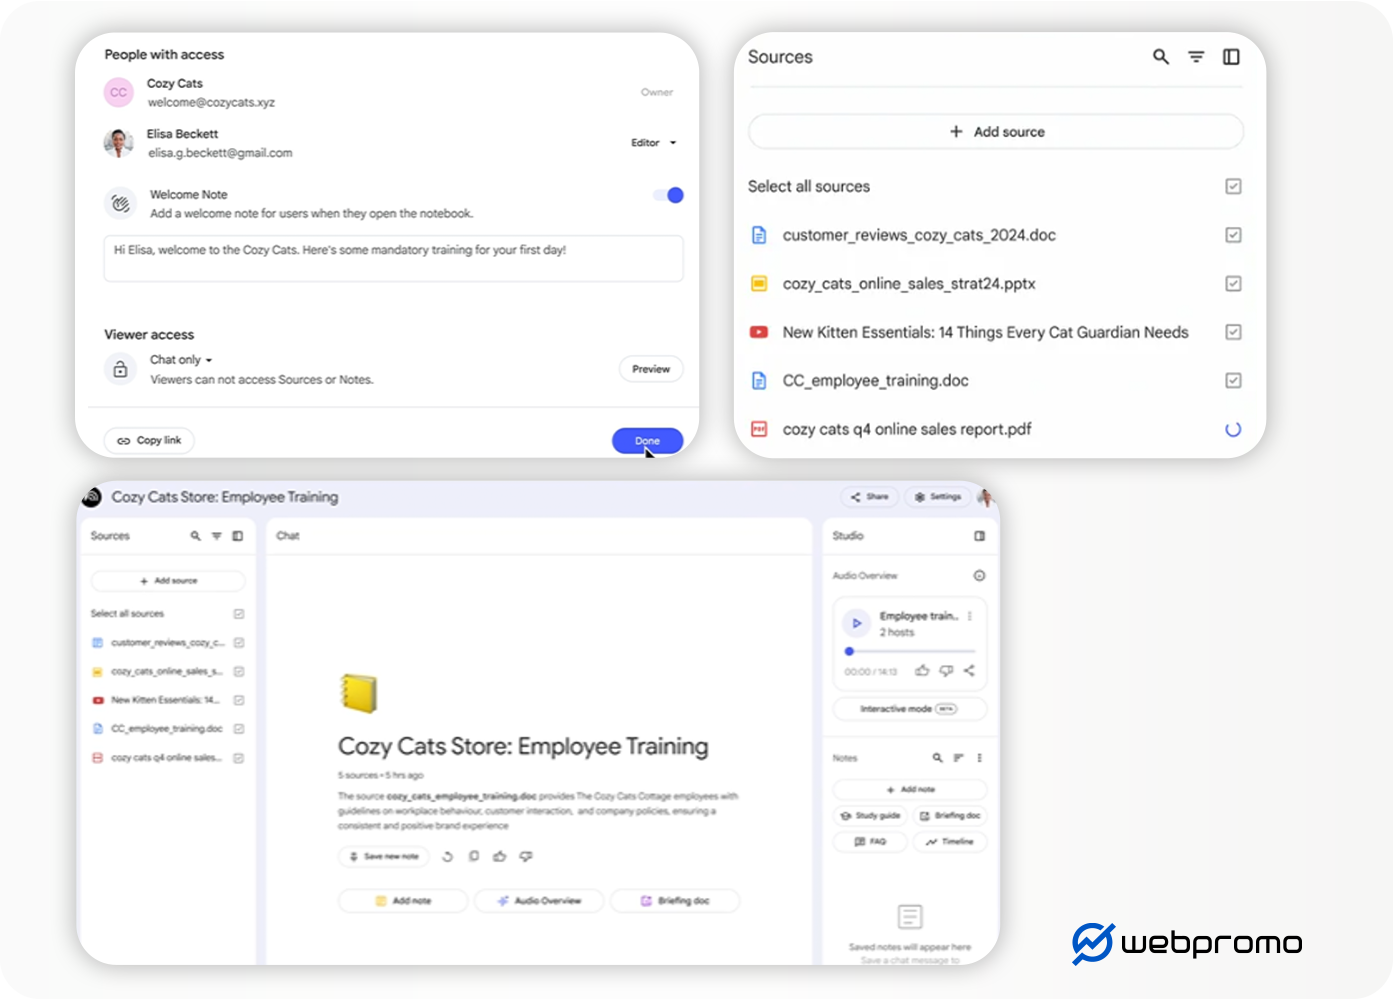Click the audio overview progress slider
The width and height of the screenshot is (1393, 999).
pyautogui.click(x=910, y=651)
